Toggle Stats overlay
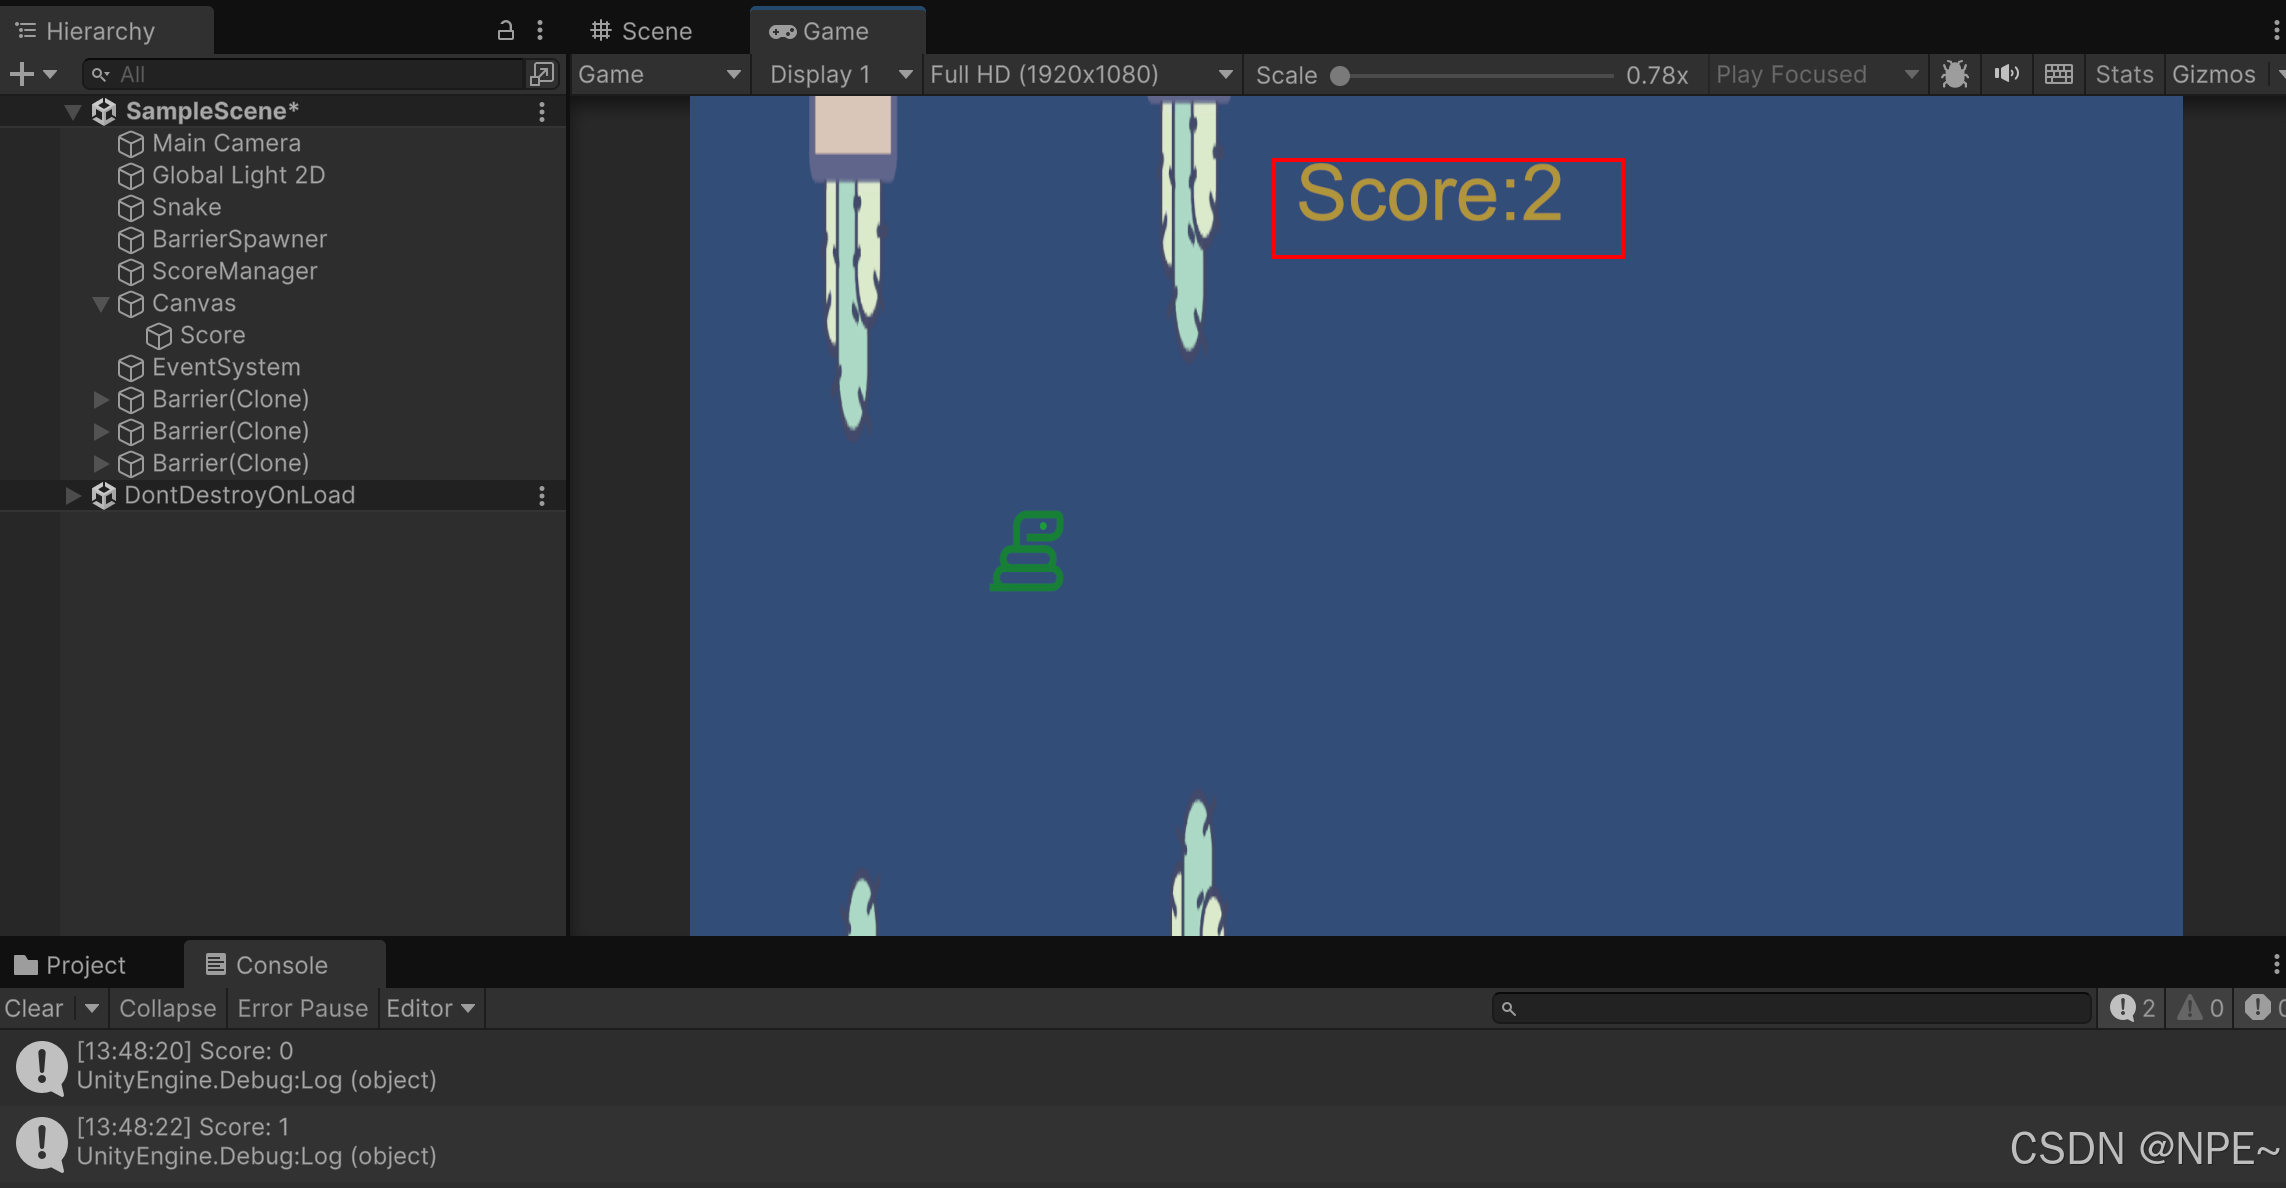 (x=2124, y=74)
